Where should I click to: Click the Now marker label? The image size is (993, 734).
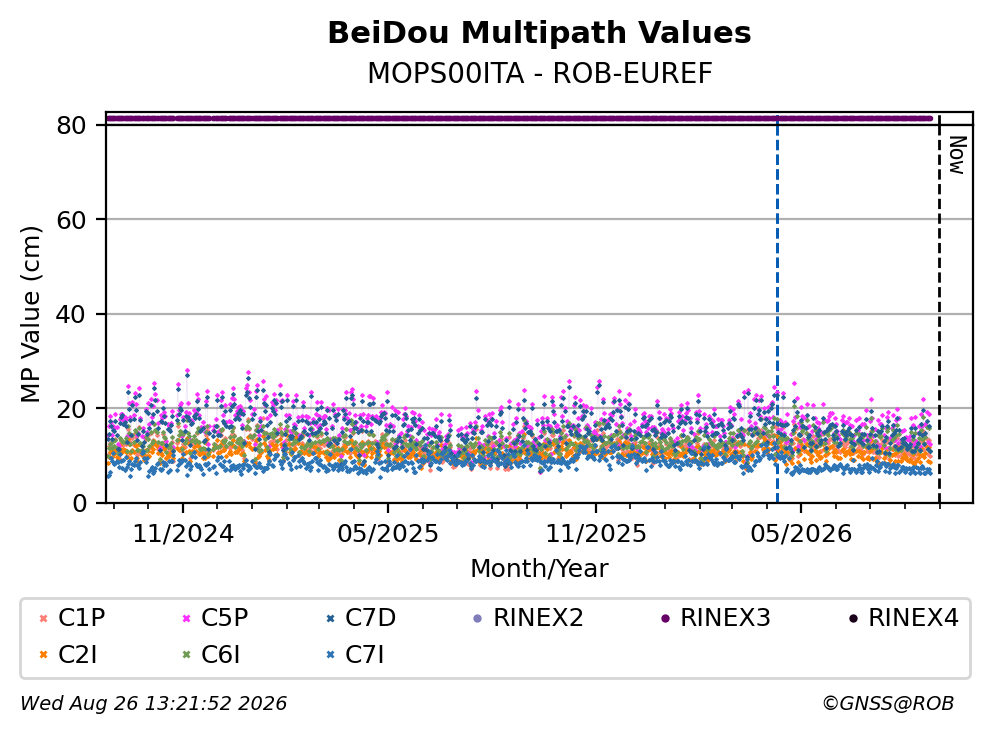click(957, 155)
